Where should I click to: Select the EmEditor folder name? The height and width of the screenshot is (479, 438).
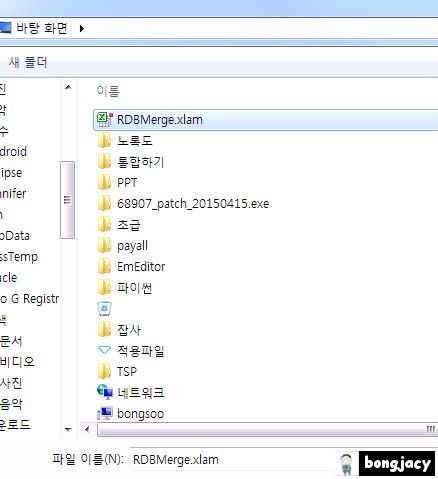click(x=141, y=267)
